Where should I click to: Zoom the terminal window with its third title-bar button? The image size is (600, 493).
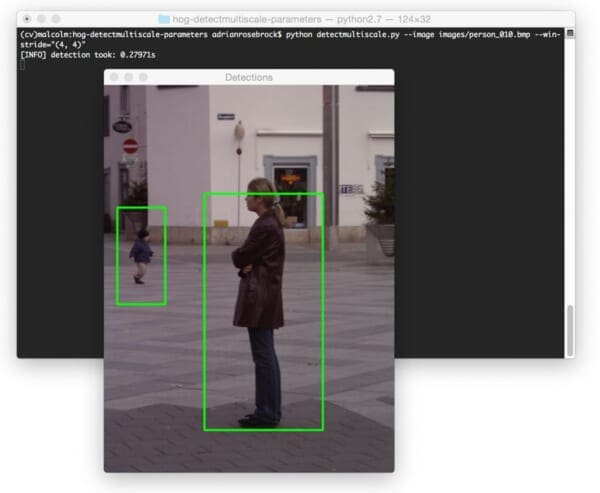(56, 19)
